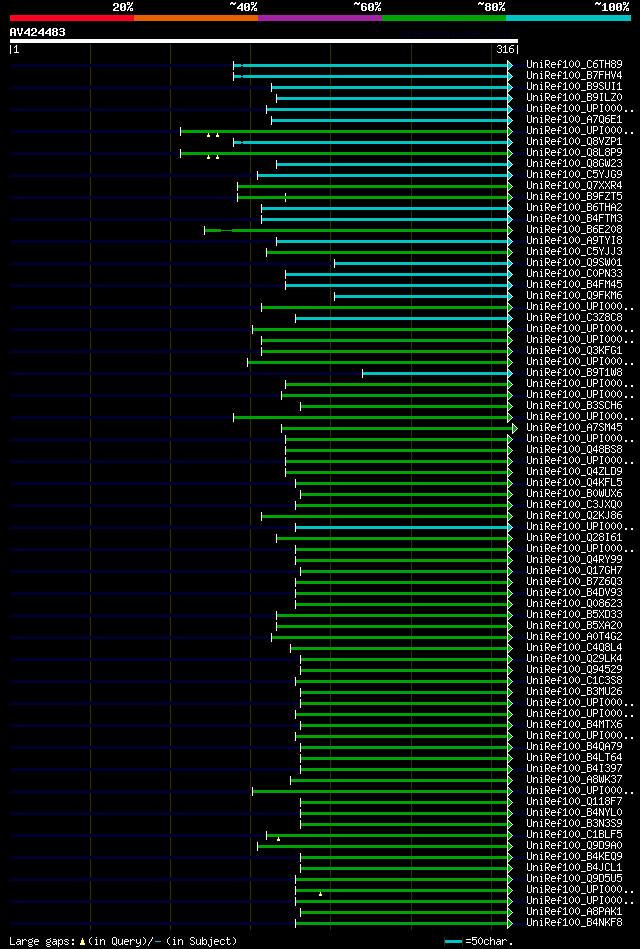
Task: Select the UniRef100_A8WK37 label
Action: [574, 780]
